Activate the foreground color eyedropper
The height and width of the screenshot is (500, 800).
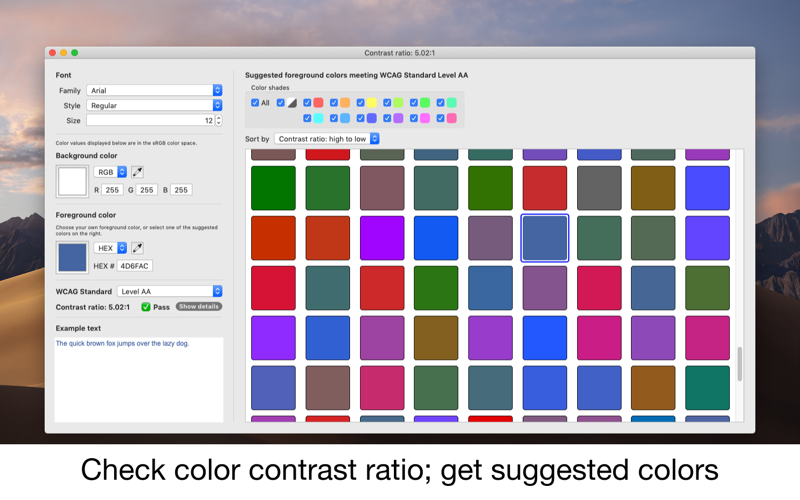(137, 248)
